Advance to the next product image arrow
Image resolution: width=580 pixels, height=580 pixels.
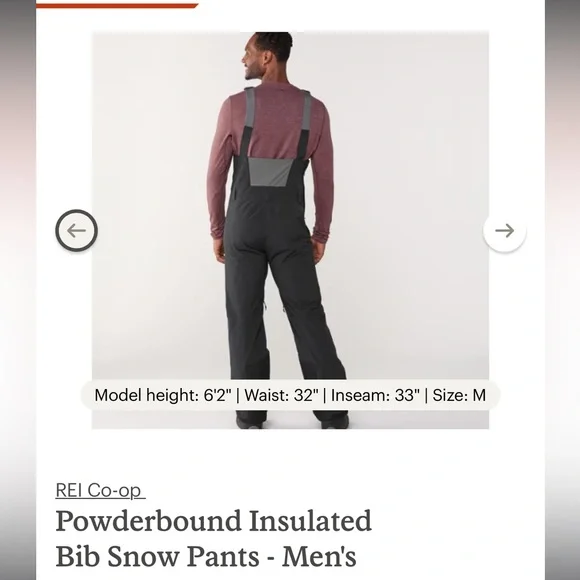tap(505, 230)
